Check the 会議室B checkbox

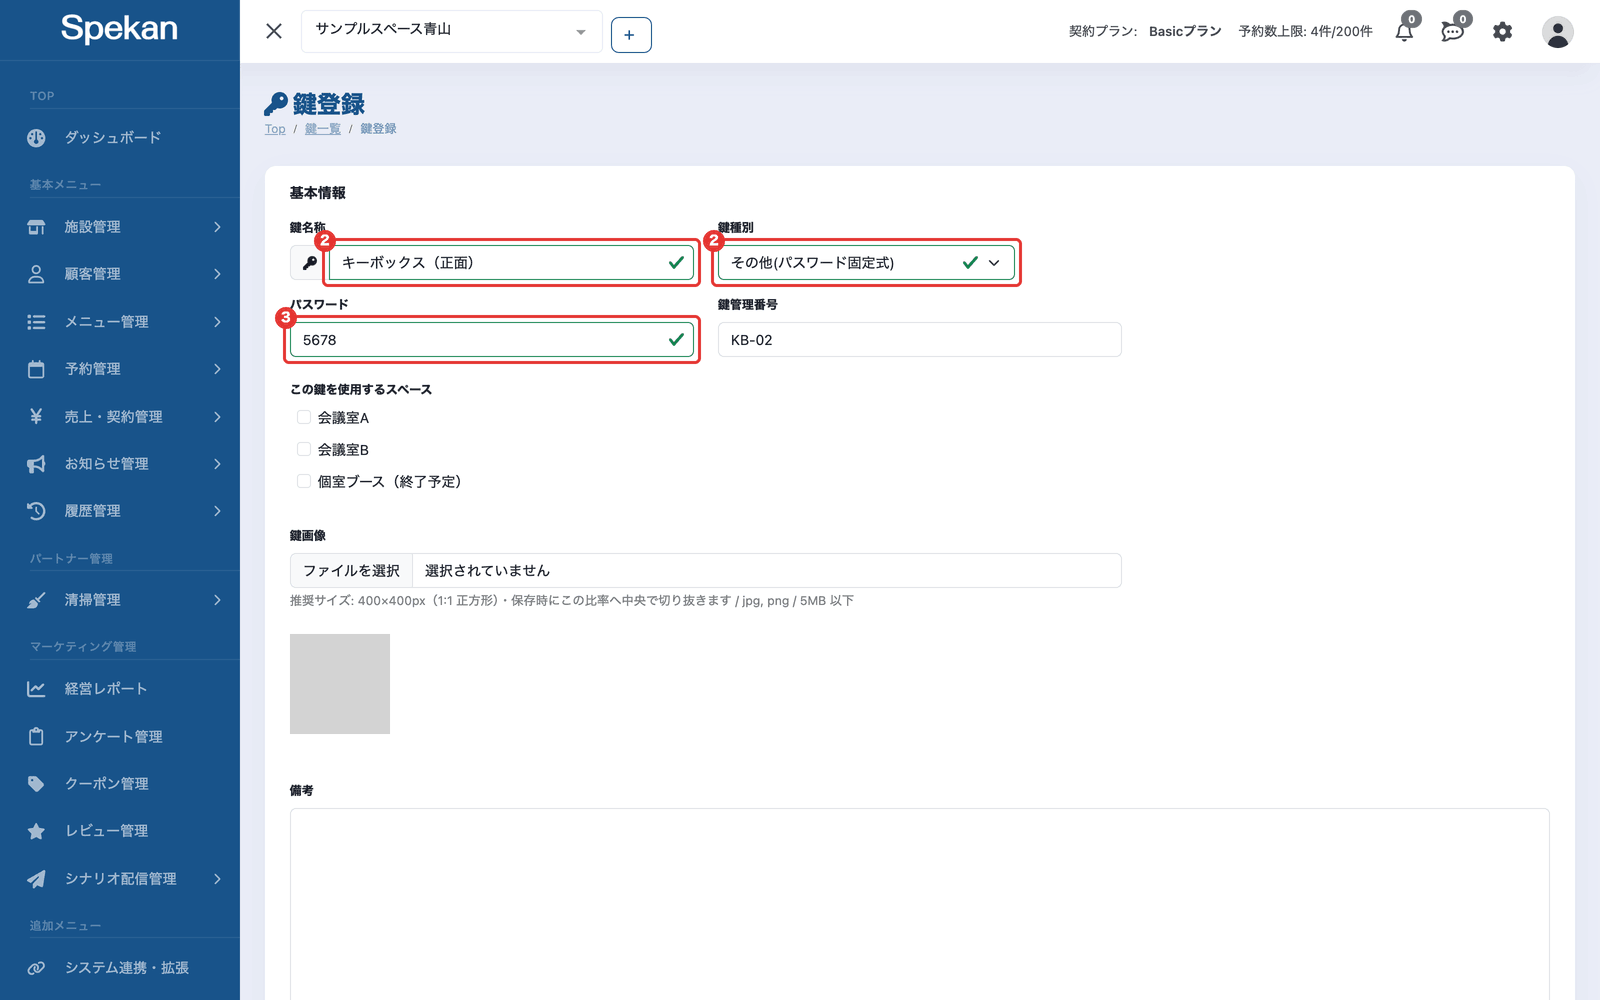[304, 449]
